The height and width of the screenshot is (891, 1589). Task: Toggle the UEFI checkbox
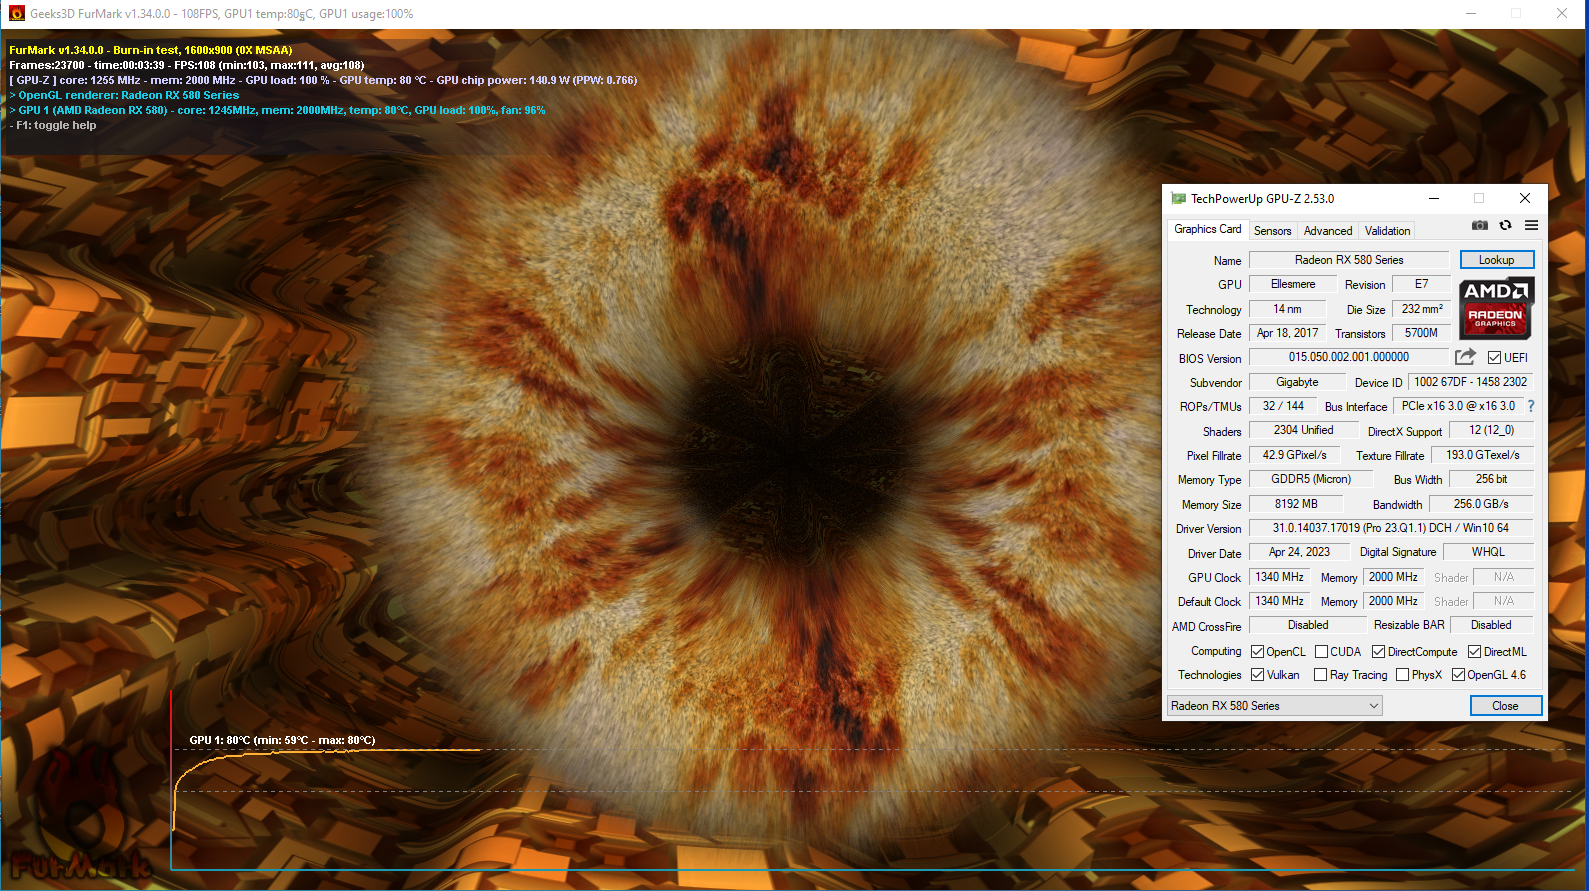(1494, 358)
